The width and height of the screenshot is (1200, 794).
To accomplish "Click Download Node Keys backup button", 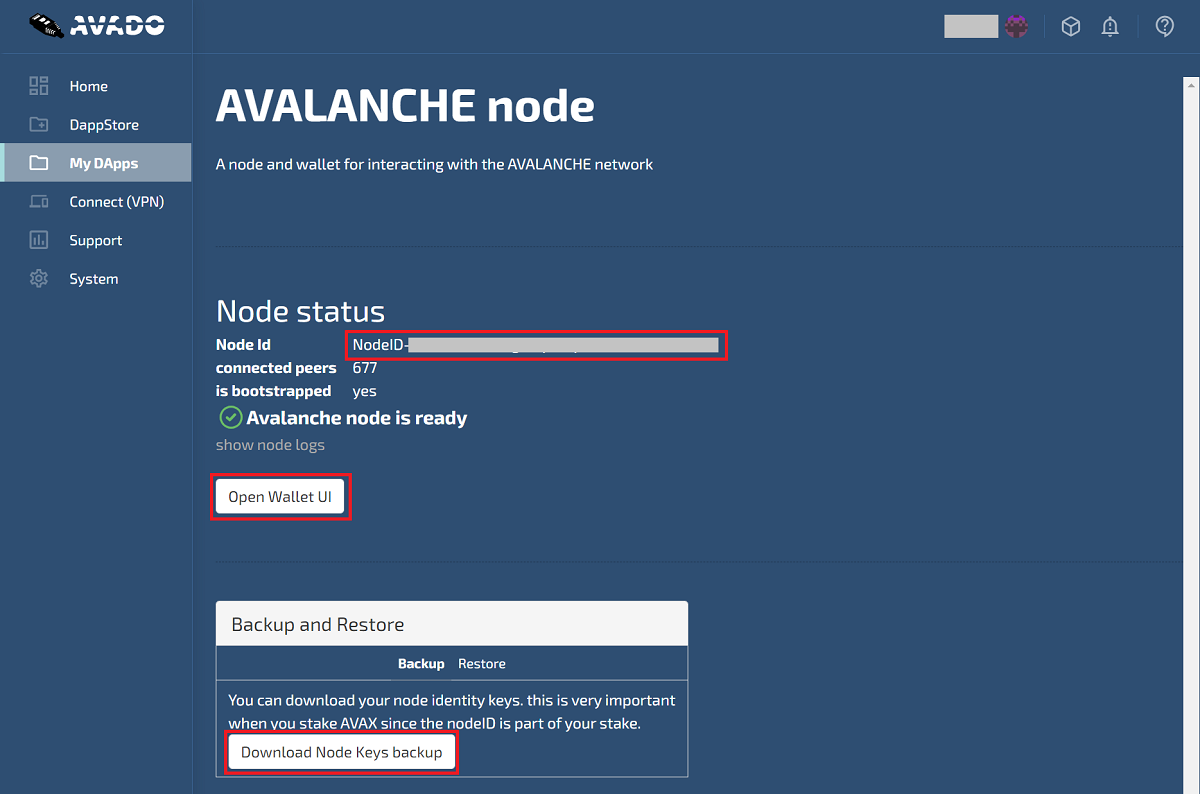I will pos(342,752).
